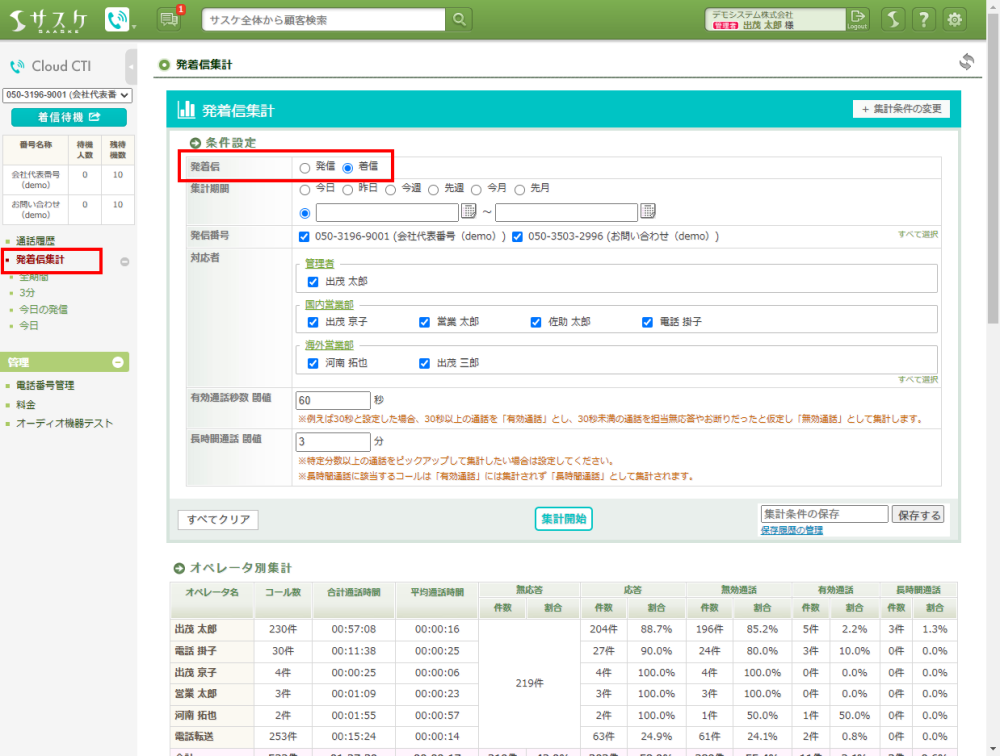Open the 050-3196-9001 phone number dropdown
Image resolution: width=1000 pixels, height=756 pixels.
(x=68, y=95)
